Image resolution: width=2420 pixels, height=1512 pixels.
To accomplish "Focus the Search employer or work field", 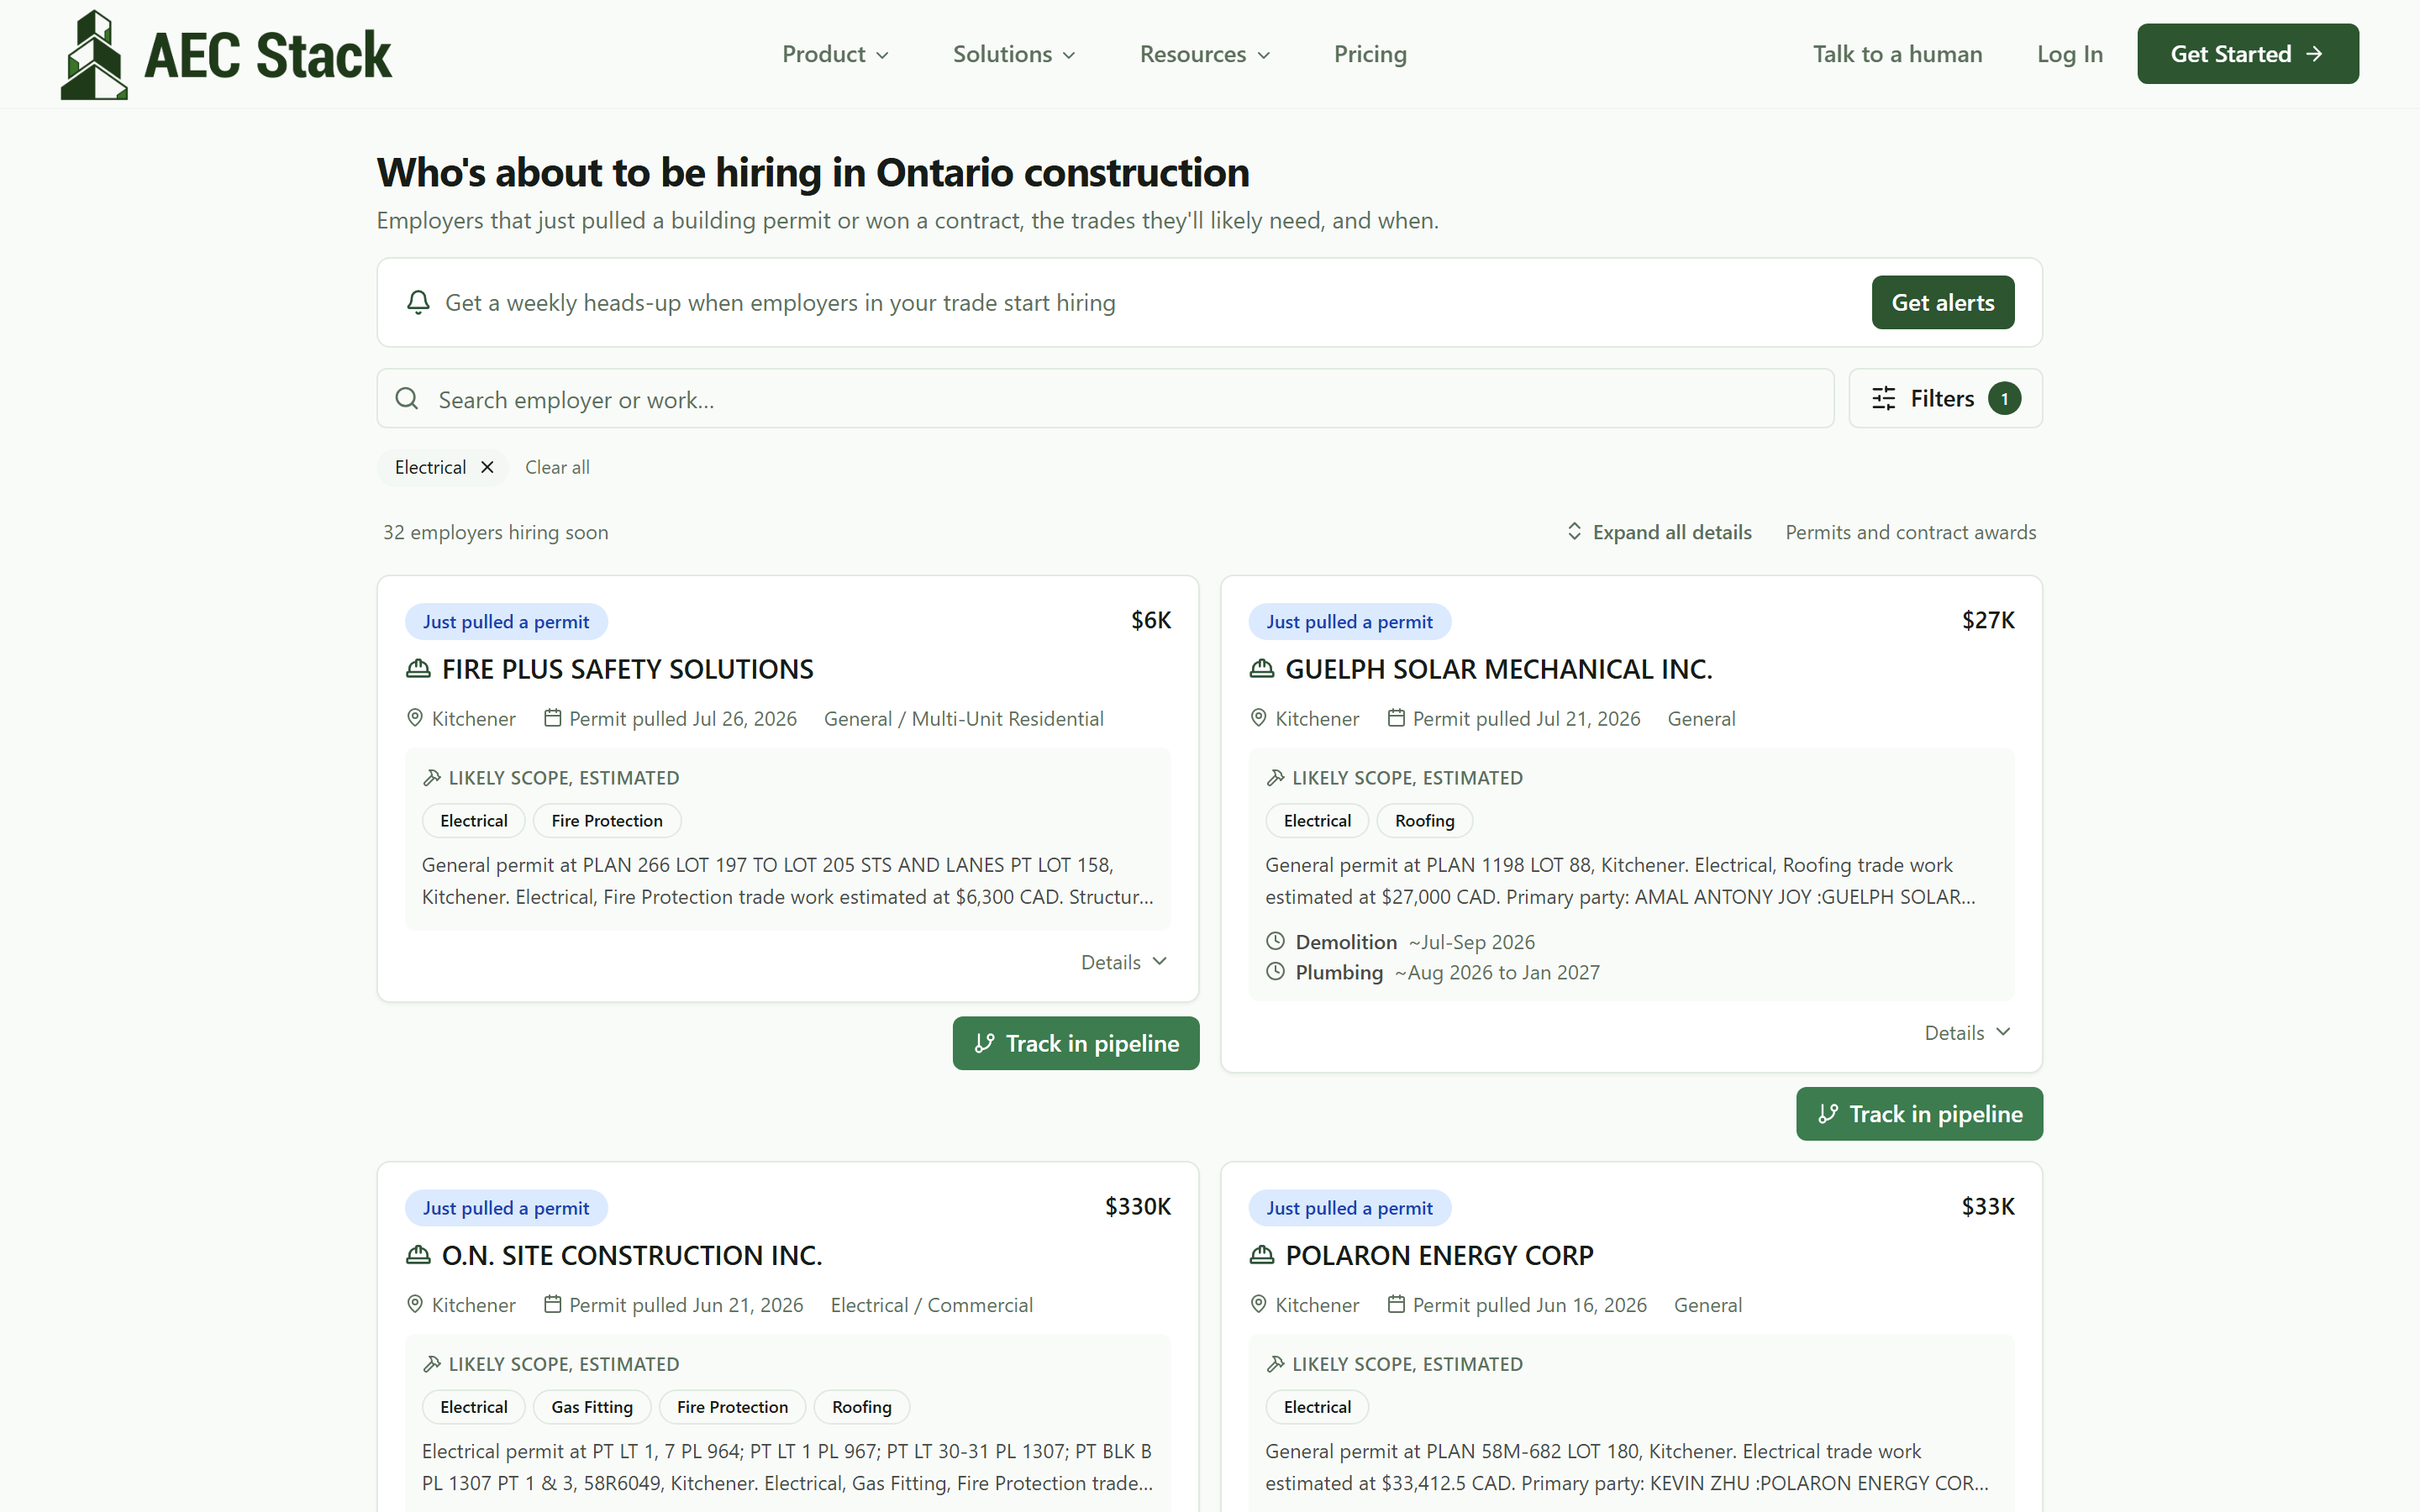I will [1105, 399].
